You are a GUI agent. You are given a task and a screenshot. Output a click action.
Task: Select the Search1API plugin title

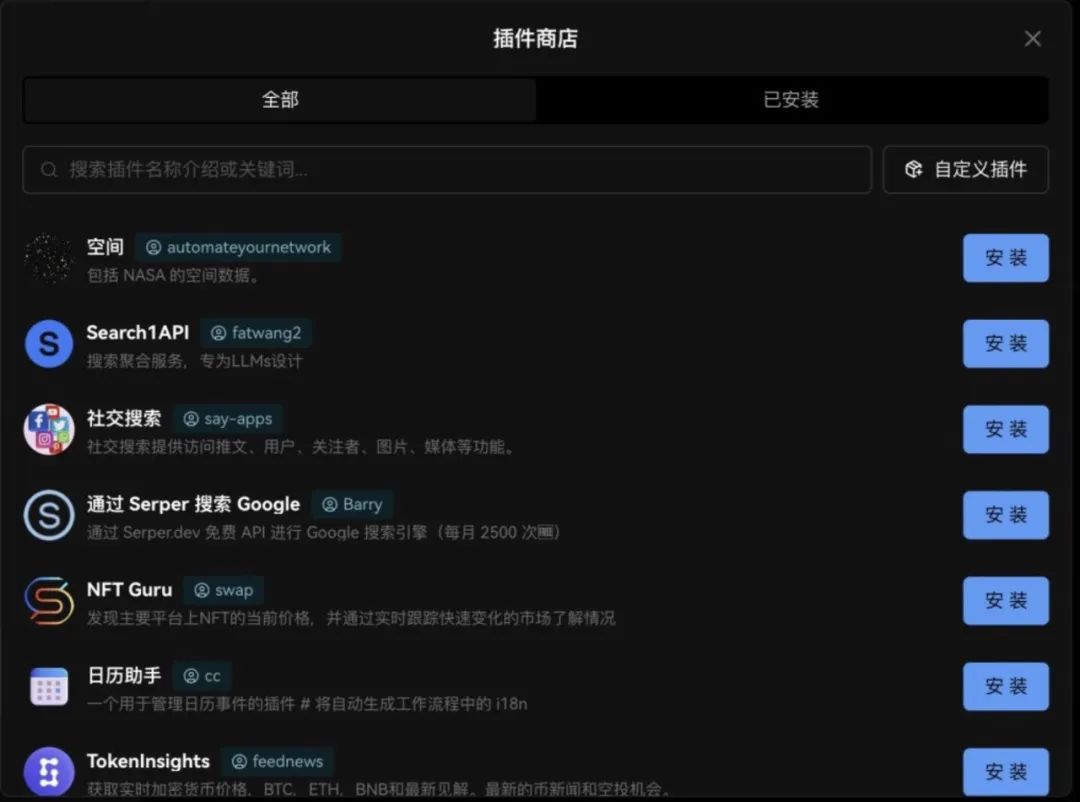138,333
